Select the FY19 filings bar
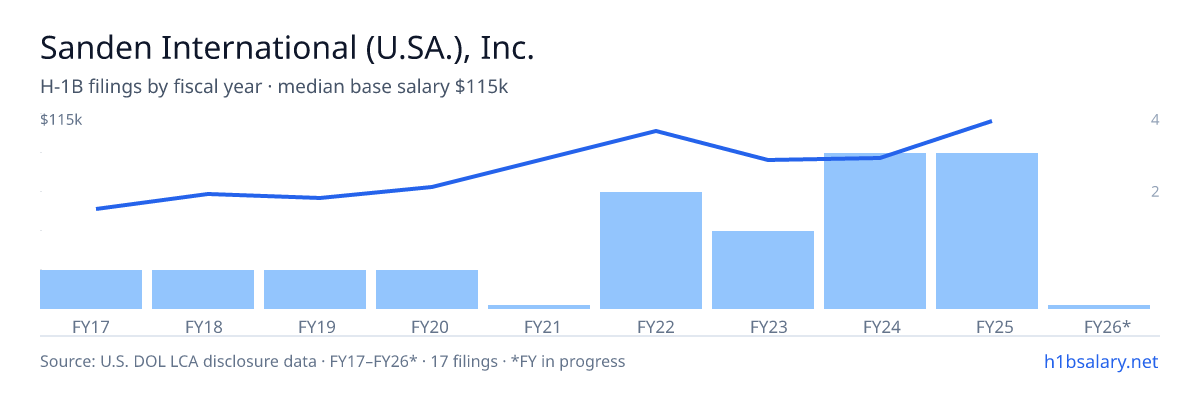This screenshot has width=1200, height=400. point(315,289)
